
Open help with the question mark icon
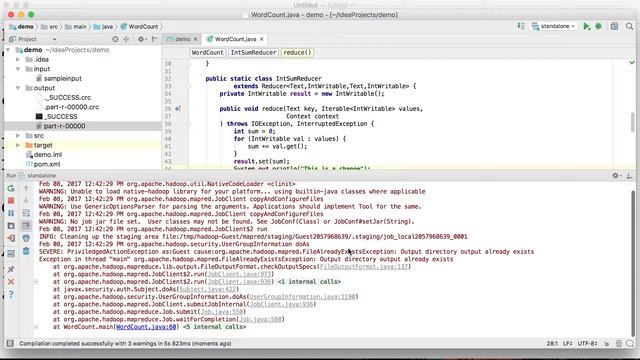11,294
